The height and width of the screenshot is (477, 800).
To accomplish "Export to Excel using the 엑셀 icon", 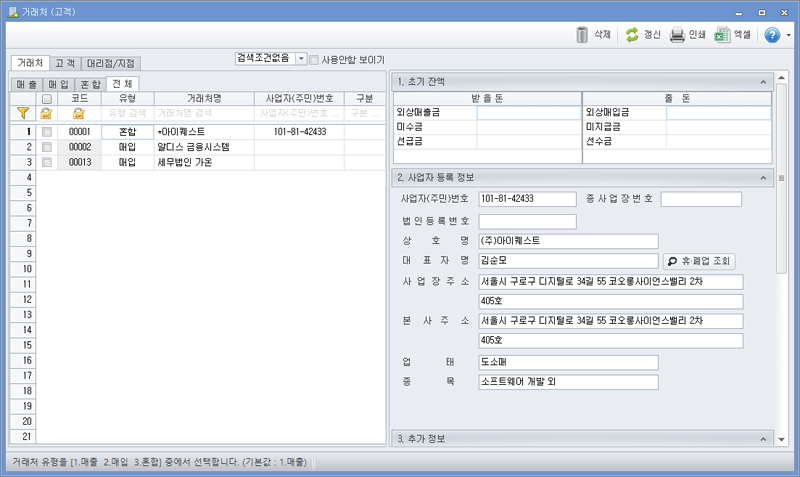I will point(721,35).
